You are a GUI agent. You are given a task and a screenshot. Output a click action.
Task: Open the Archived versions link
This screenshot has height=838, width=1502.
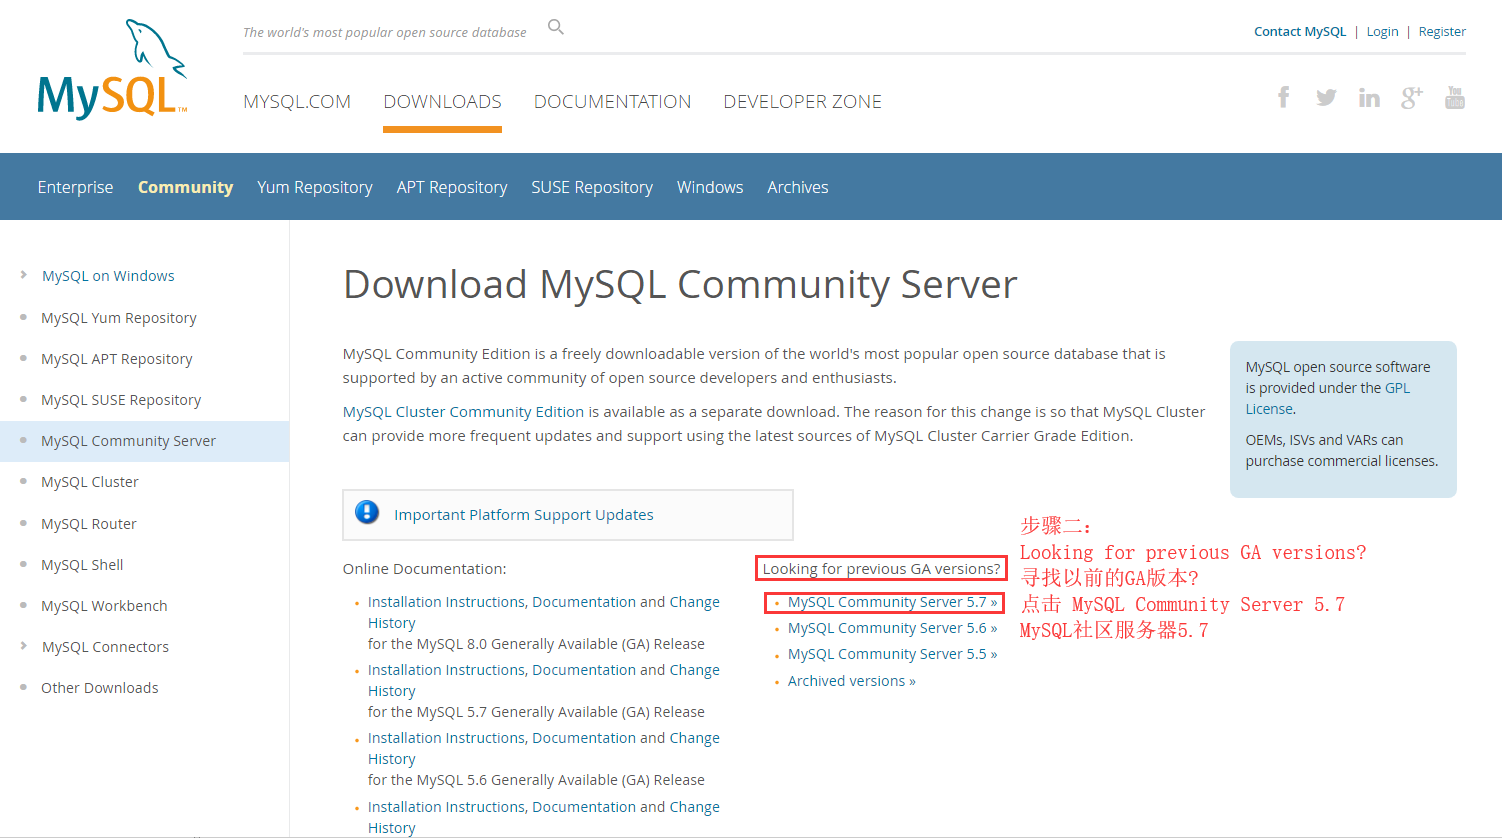coord(851,680)
